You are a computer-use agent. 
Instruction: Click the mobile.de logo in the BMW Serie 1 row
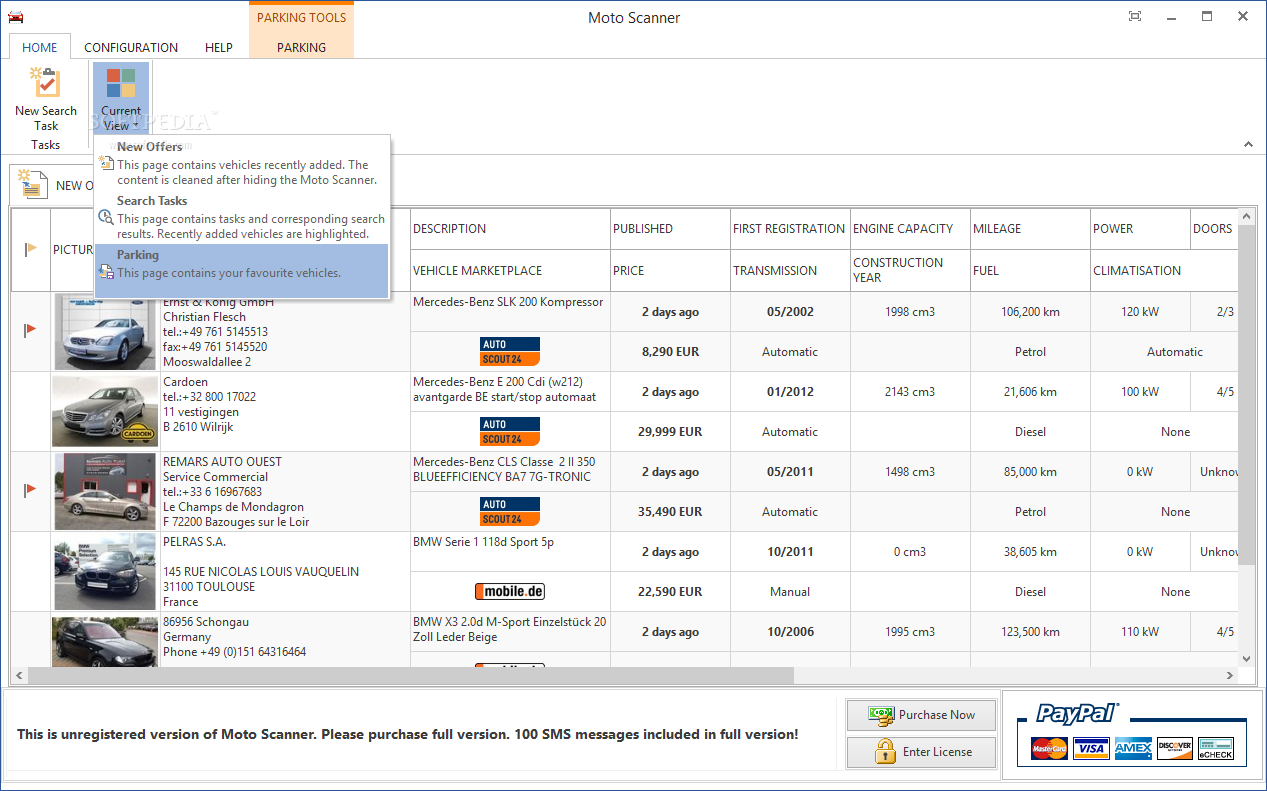click(x=510, y=592)
